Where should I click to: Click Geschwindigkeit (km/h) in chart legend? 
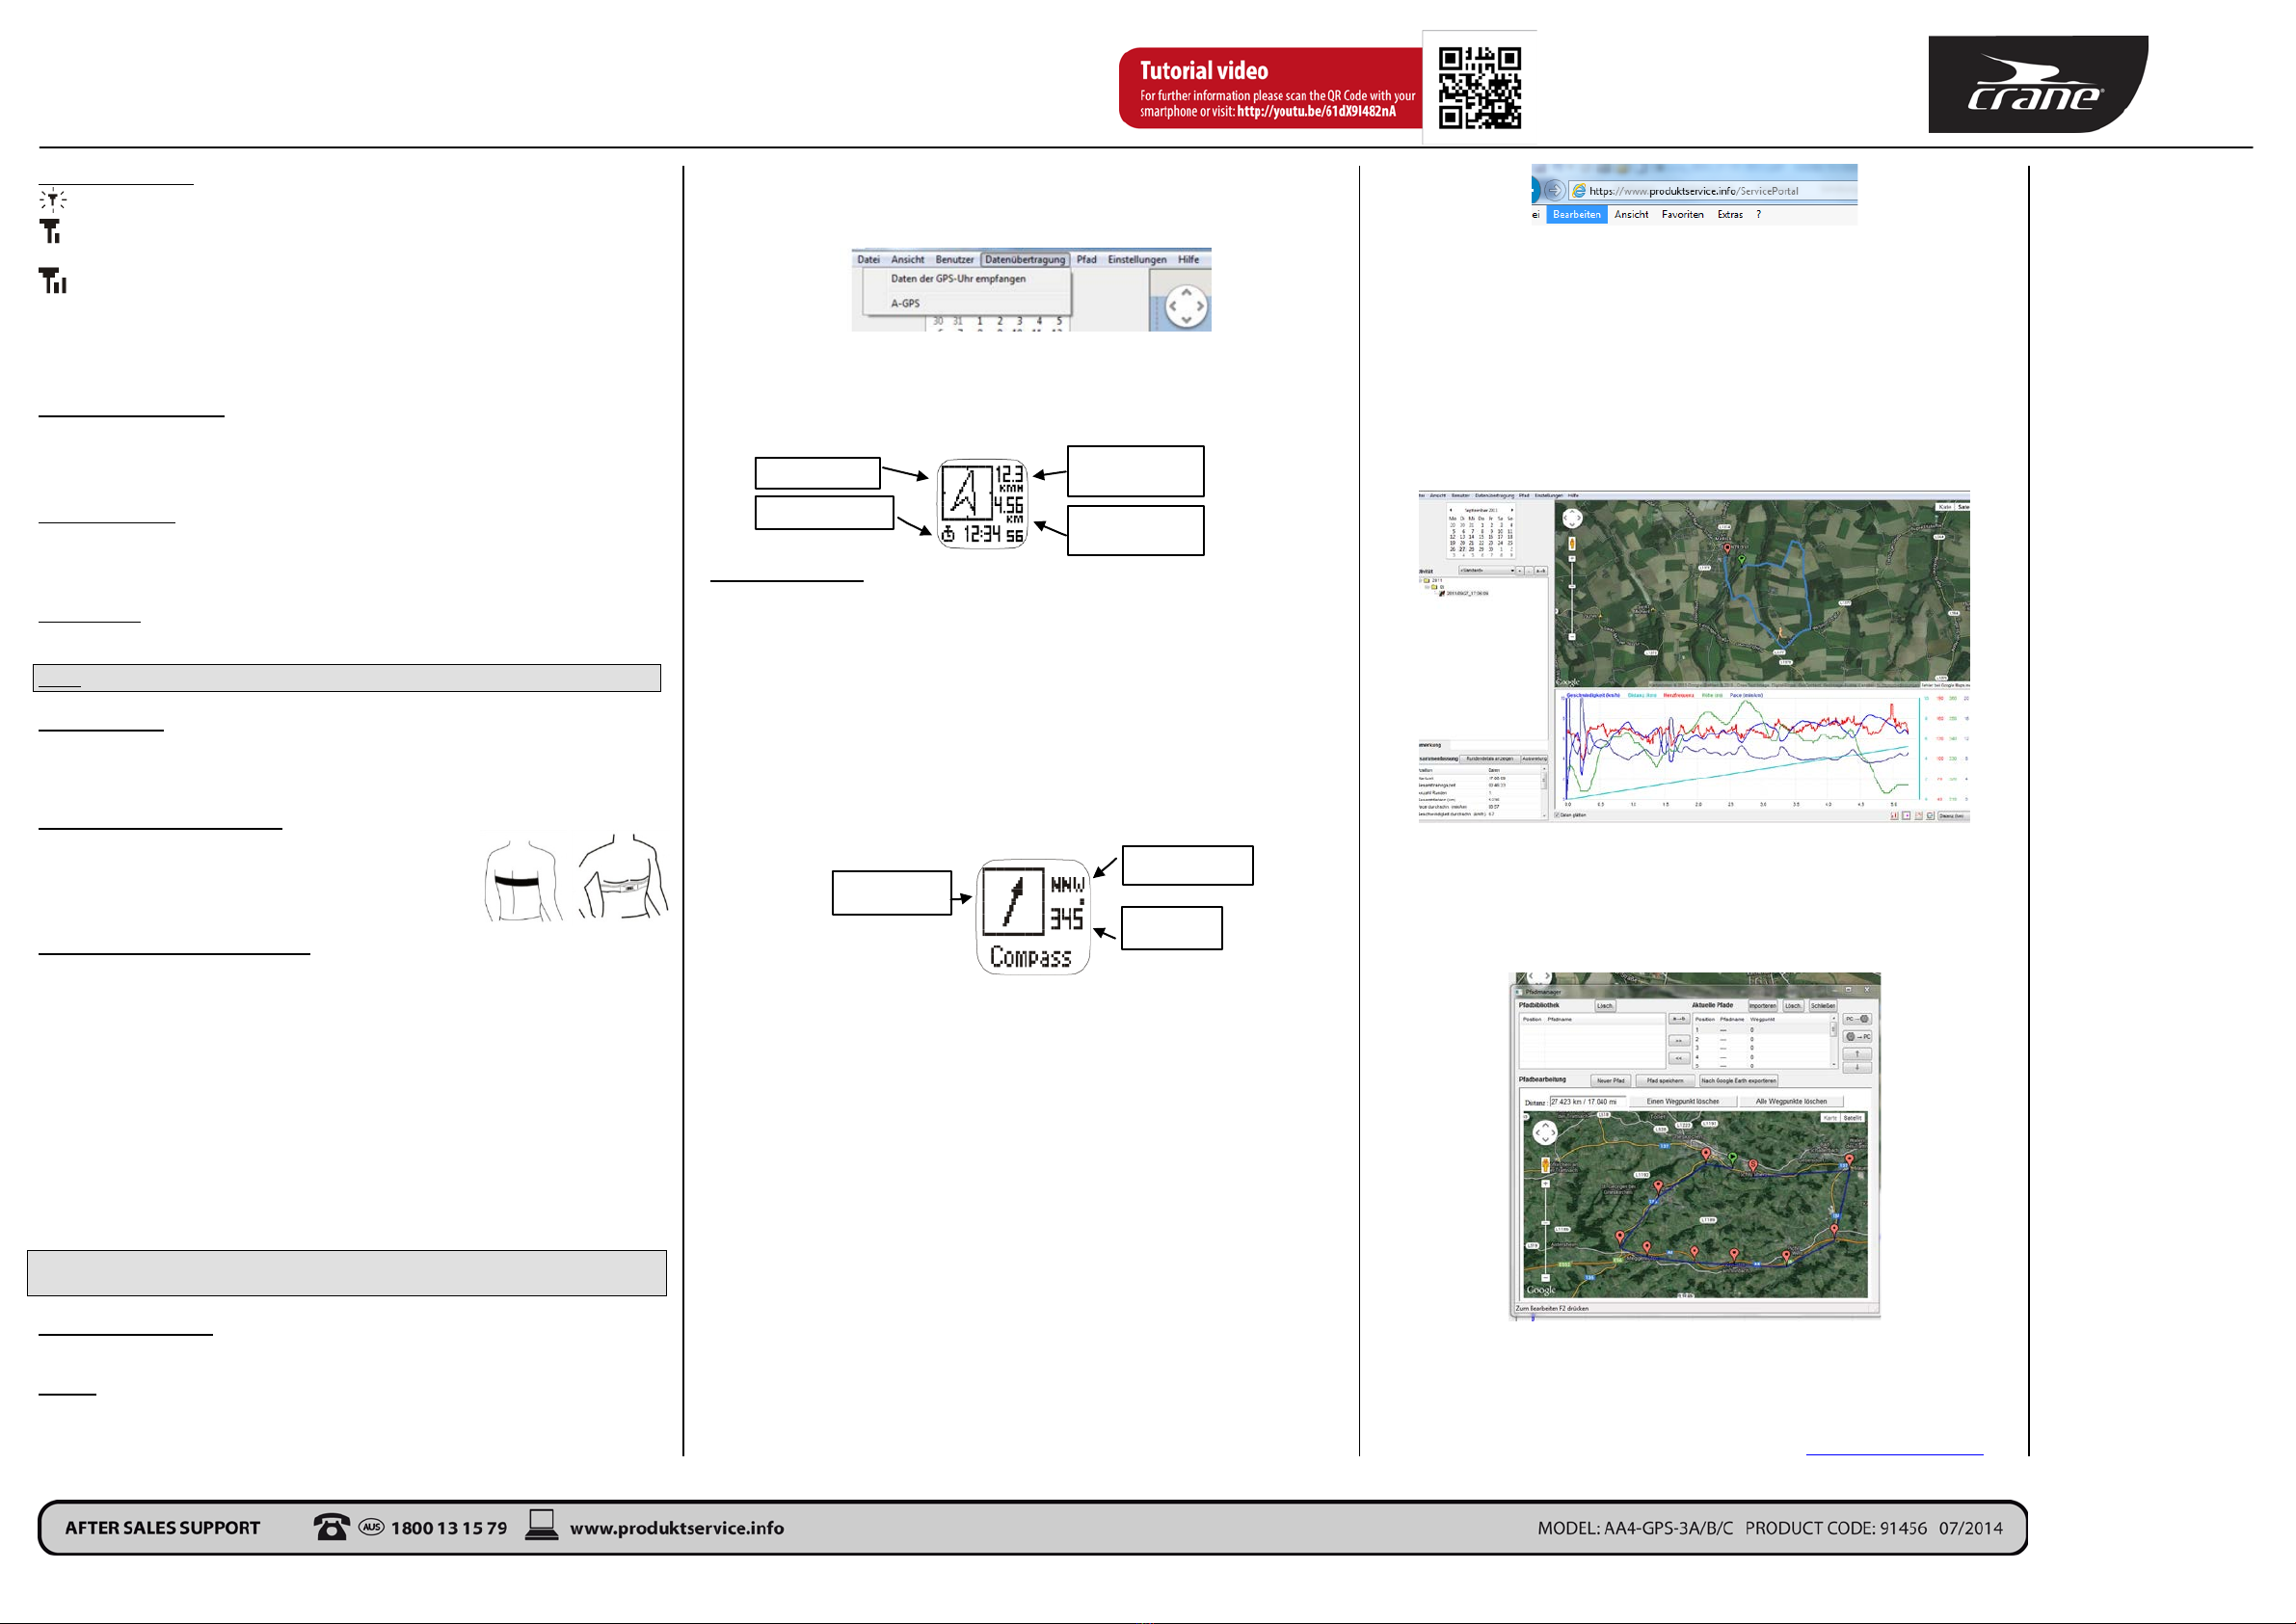[1593, 695]
